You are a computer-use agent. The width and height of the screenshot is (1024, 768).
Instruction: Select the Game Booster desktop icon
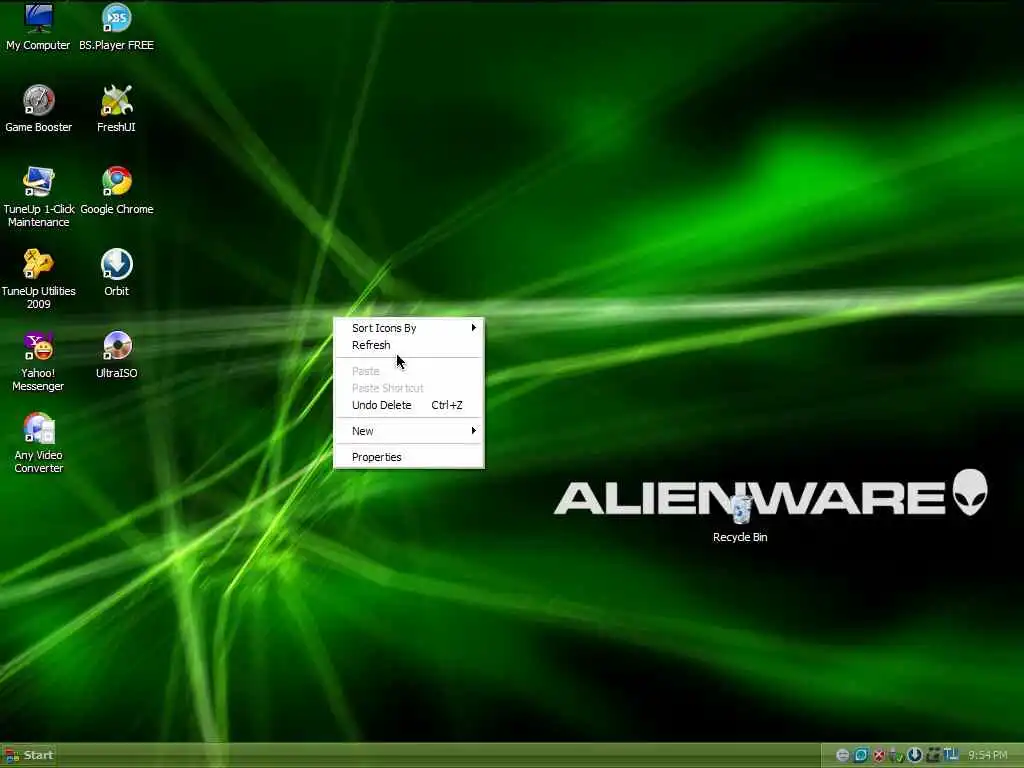[x=39, y=108]
